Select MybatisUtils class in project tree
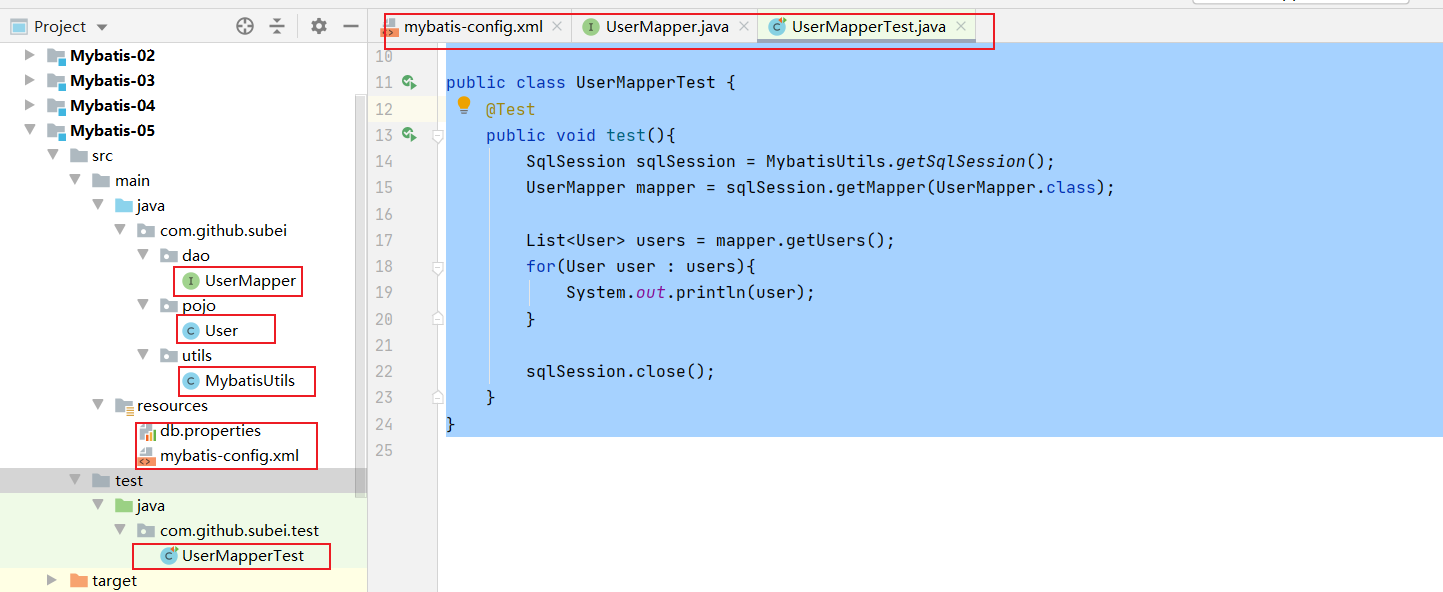The image size is (1443, 592). click(x=249, y=381)
